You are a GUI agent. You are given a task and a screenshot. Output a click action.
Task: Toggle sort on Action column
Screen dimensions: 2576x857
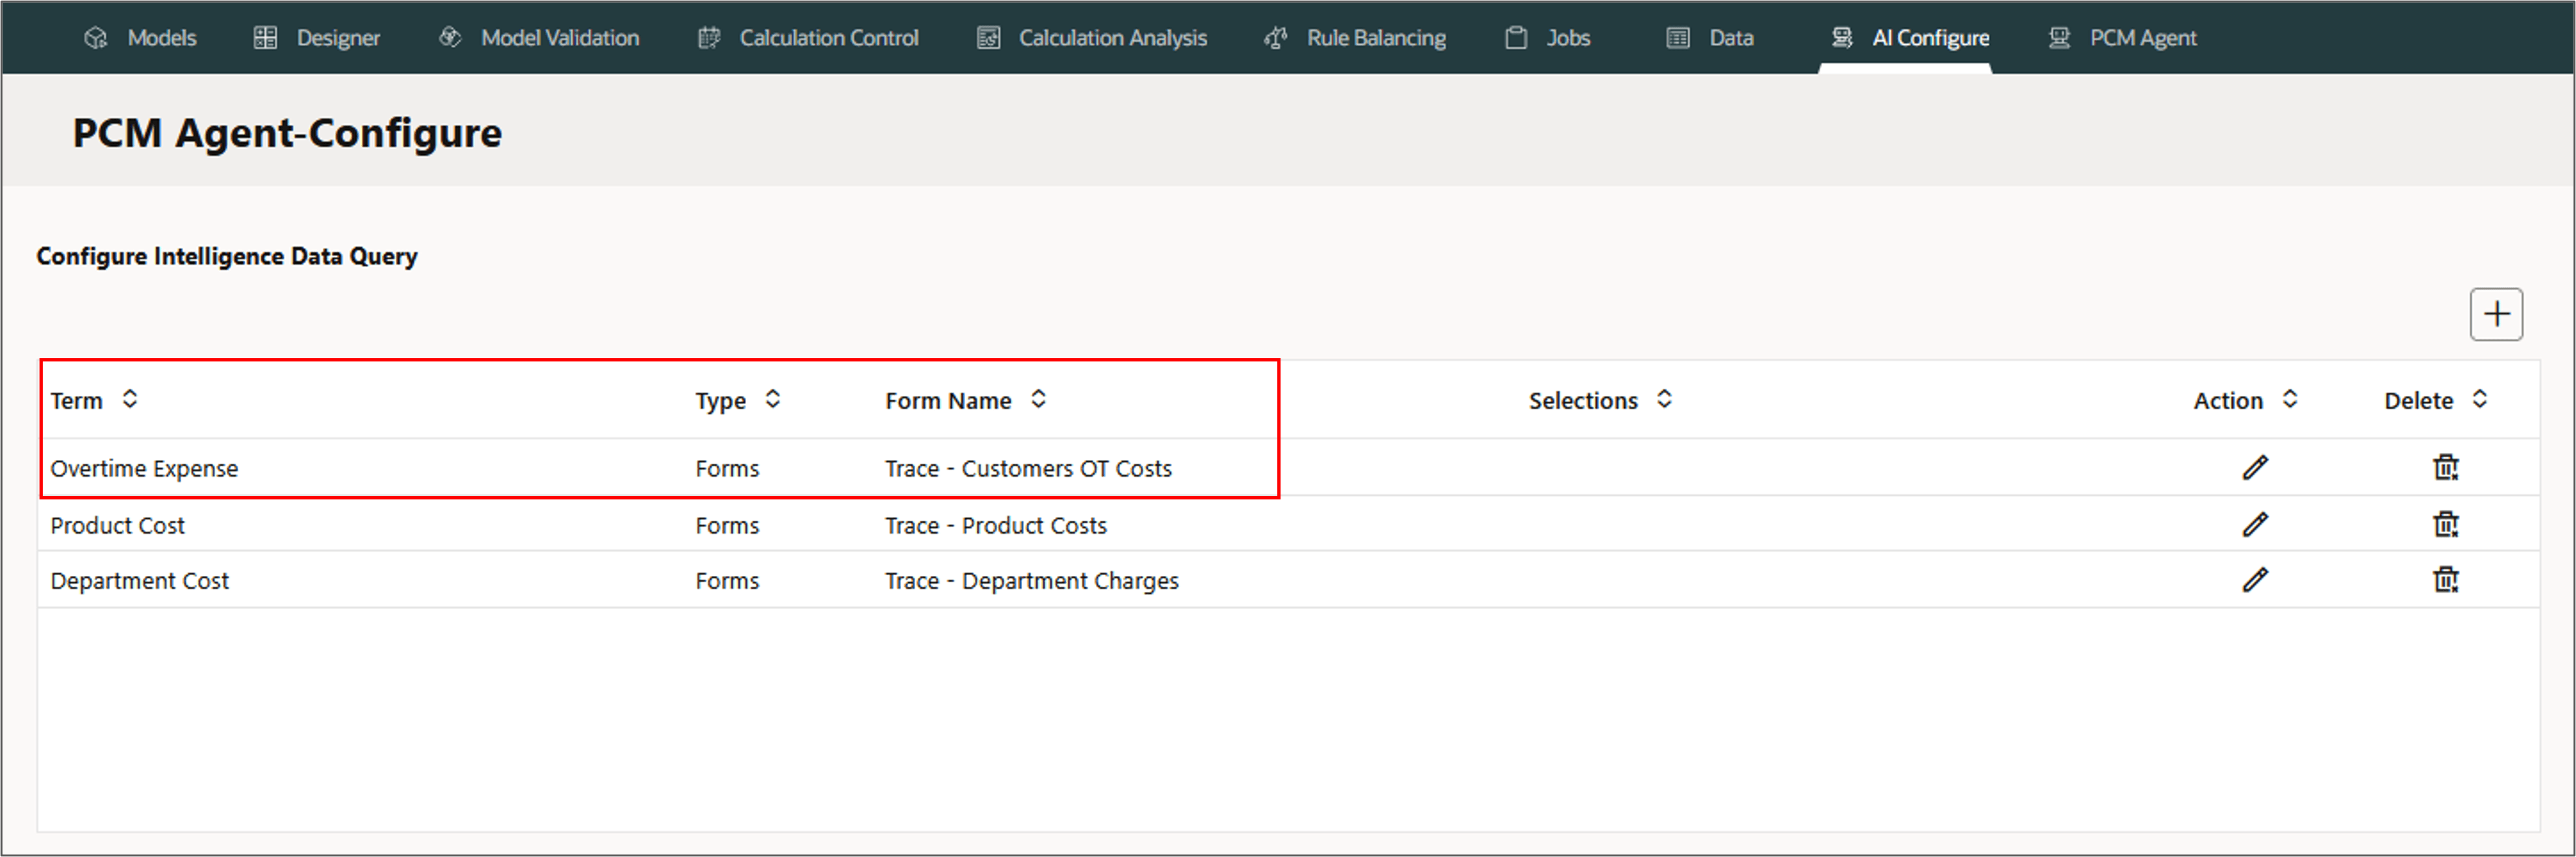coord(2289,399)
